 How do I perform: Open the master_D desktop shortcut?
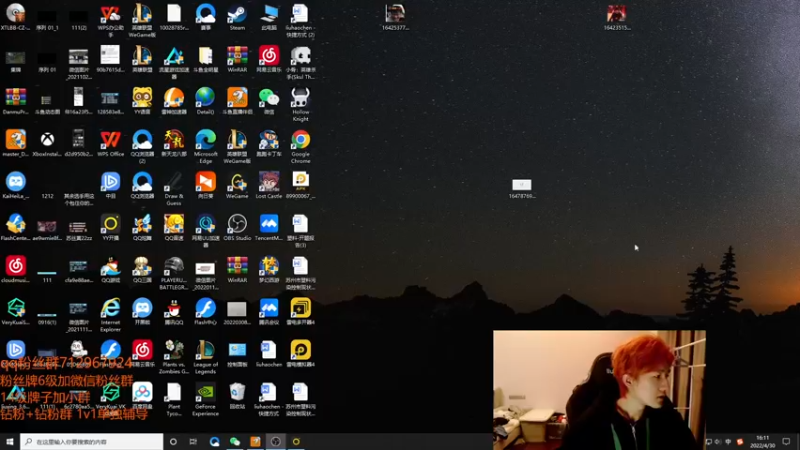pos(16,140)
